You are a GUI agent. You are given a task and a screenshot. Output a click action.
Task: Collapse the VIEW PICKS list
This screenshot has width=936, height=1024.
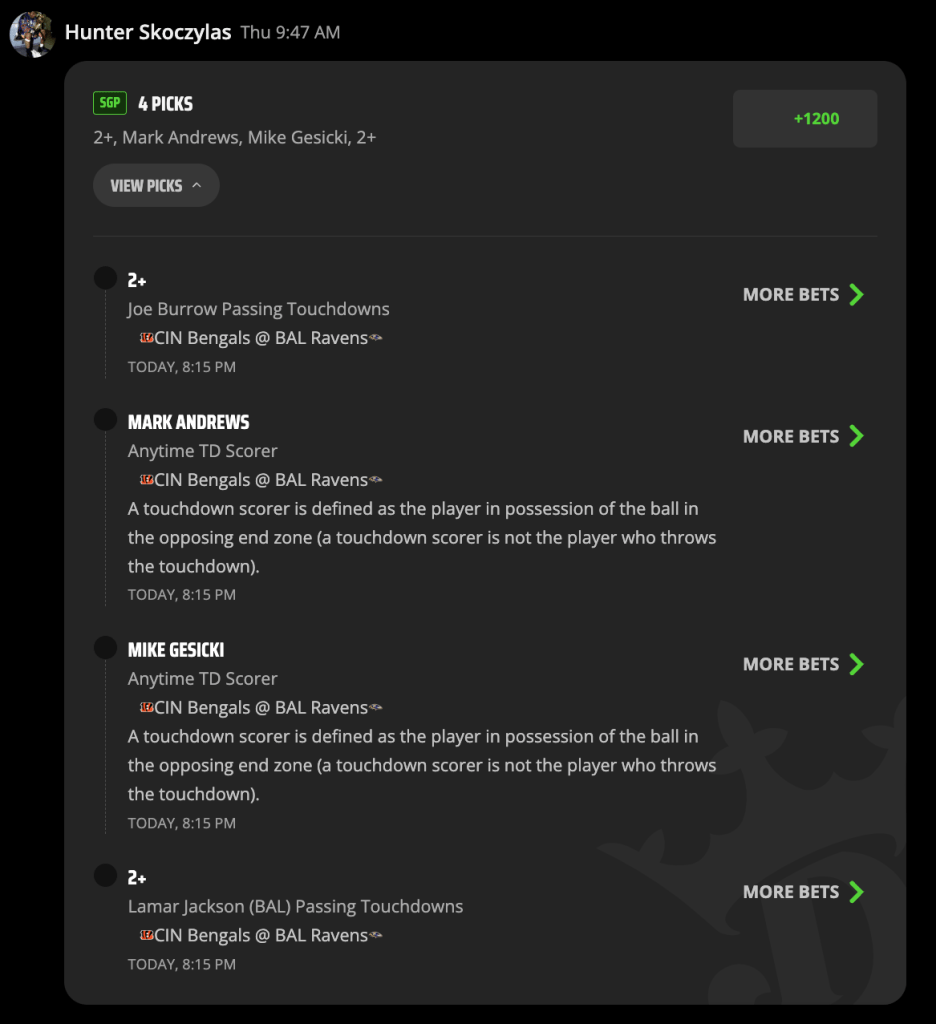(x=156, y=185)
